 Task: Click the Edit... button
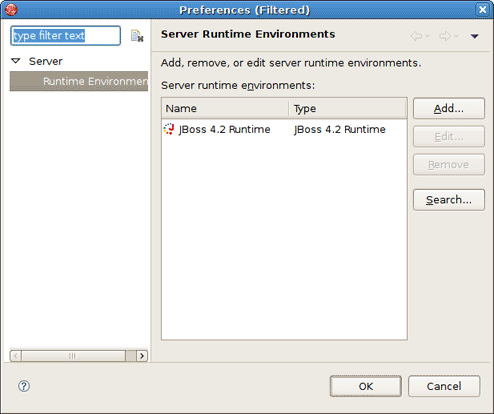449,136
